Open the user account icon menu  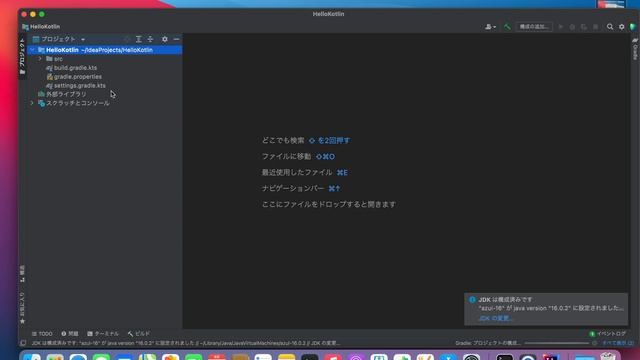[x=490, y=27]
